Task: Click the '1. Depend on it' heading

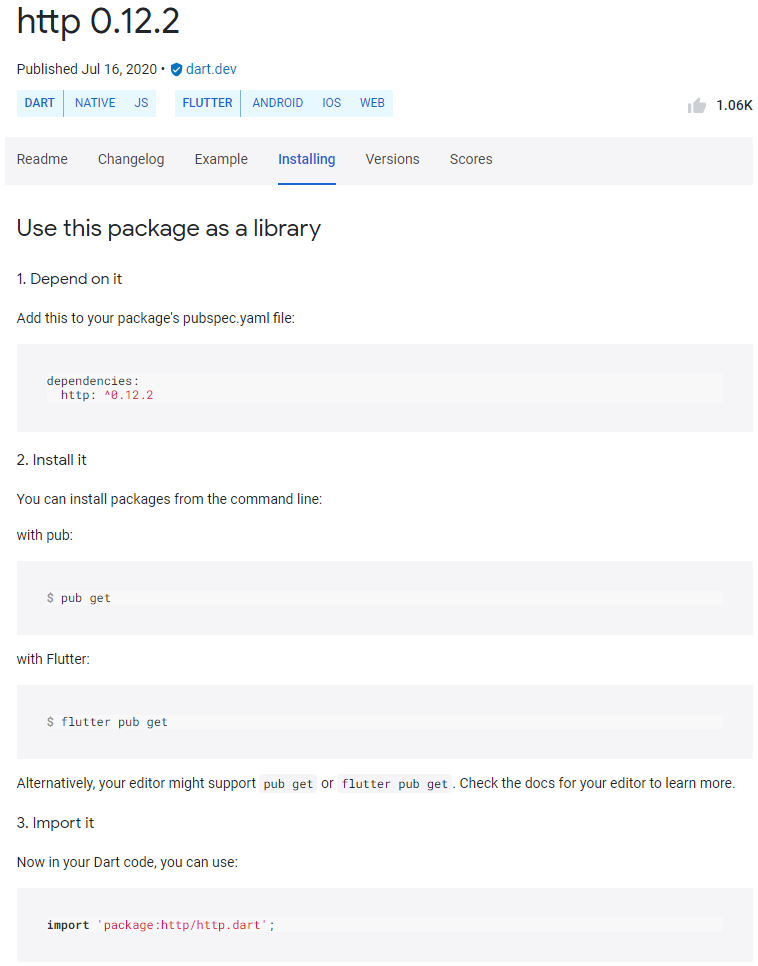Action: pyautogui.click(x=69, y=279)
